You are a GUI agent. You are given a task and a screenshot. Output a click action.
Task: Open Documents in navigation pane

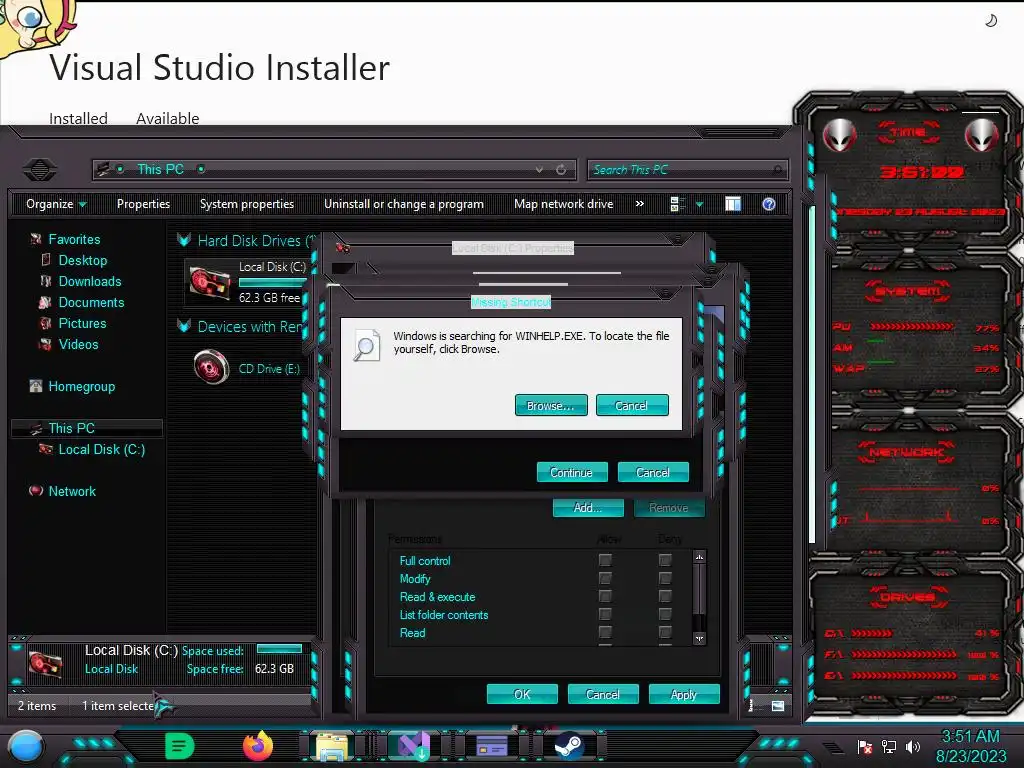(x=91, y=302)
